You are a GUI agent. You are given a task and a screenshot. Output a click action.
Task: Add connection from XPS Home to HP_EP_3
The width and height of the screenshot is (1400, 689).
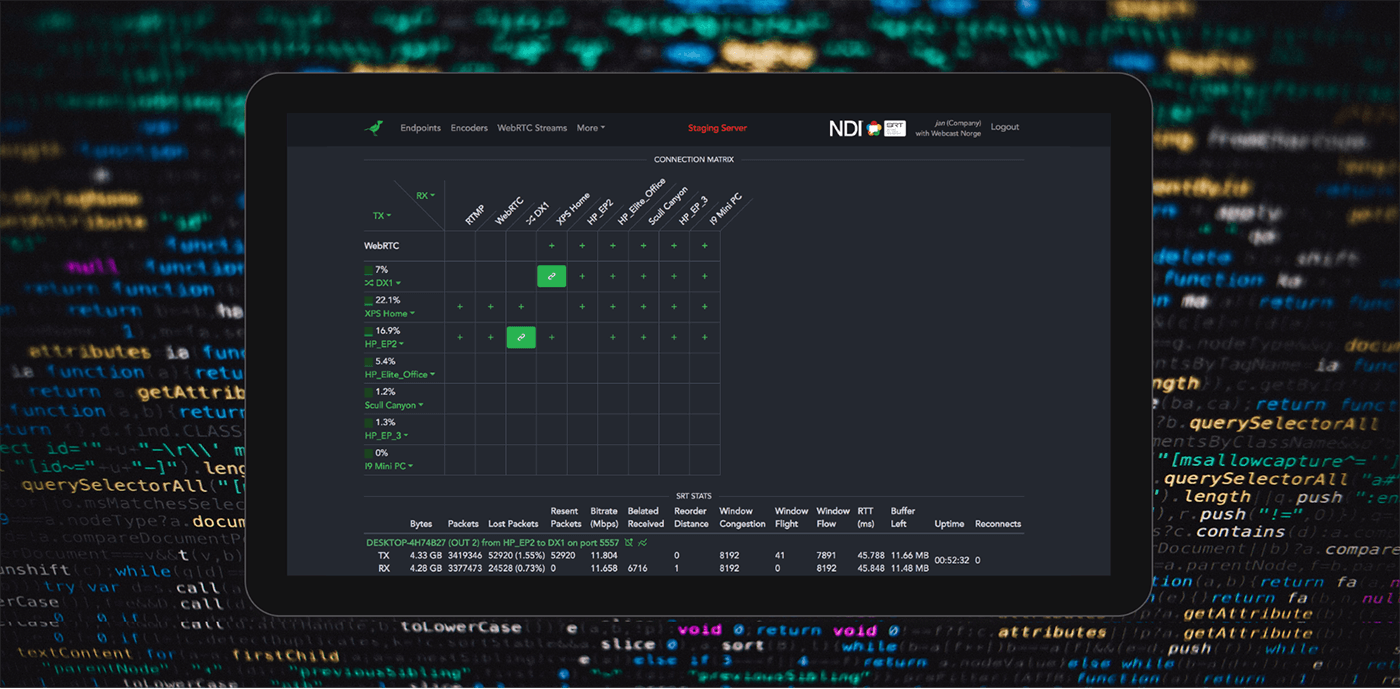point(674,307)
